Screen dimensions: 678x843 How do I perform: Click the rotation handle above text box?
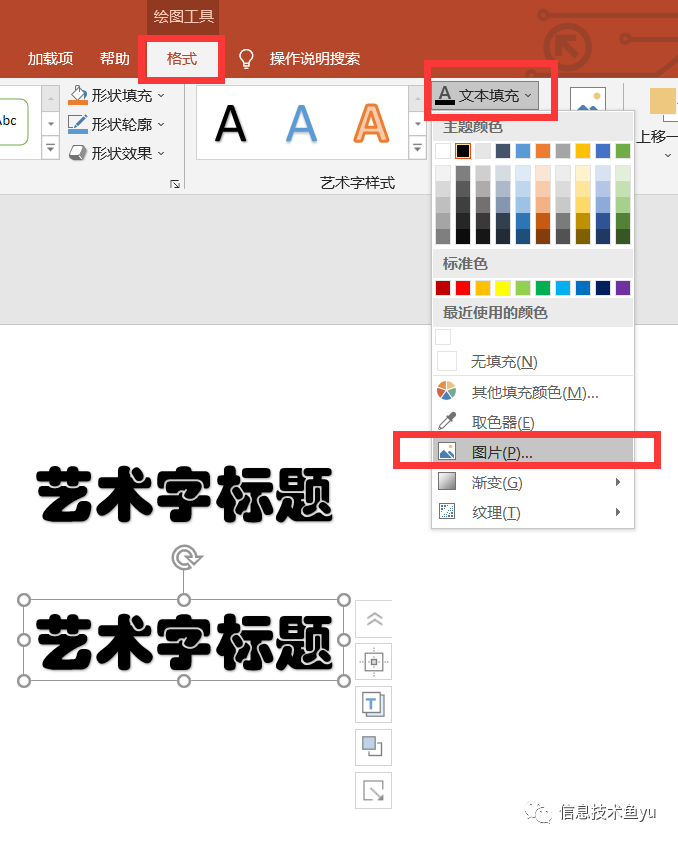coord(186,558)
